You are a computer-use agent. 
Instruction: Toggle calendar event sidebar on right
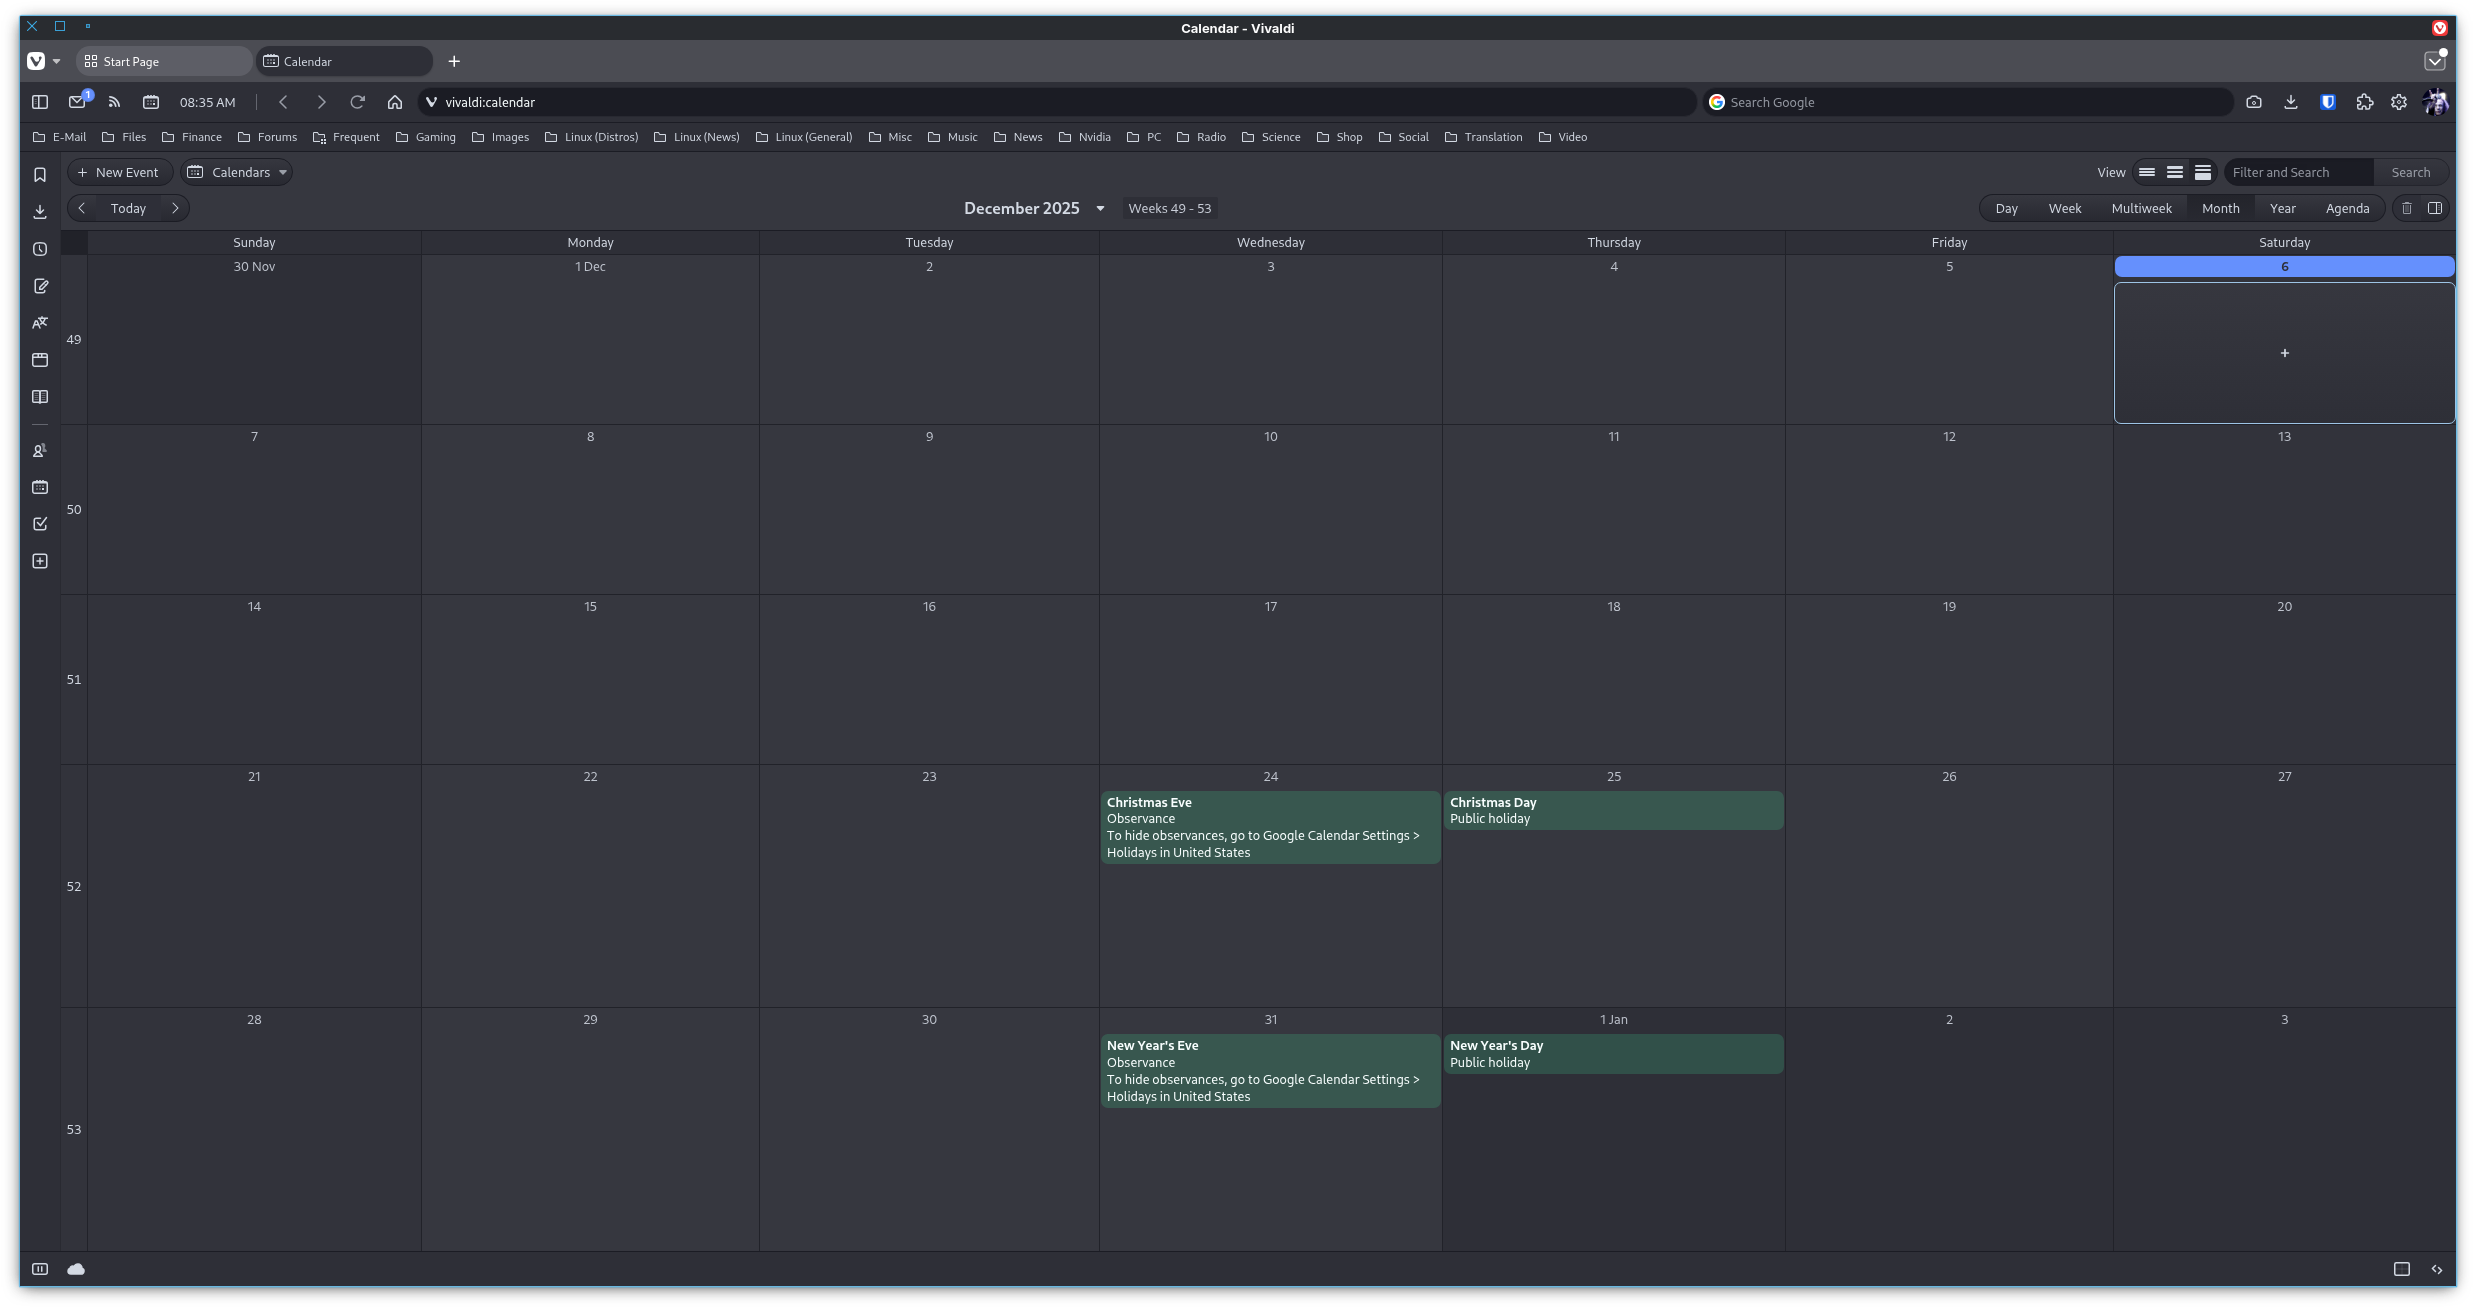[2435, 208]
